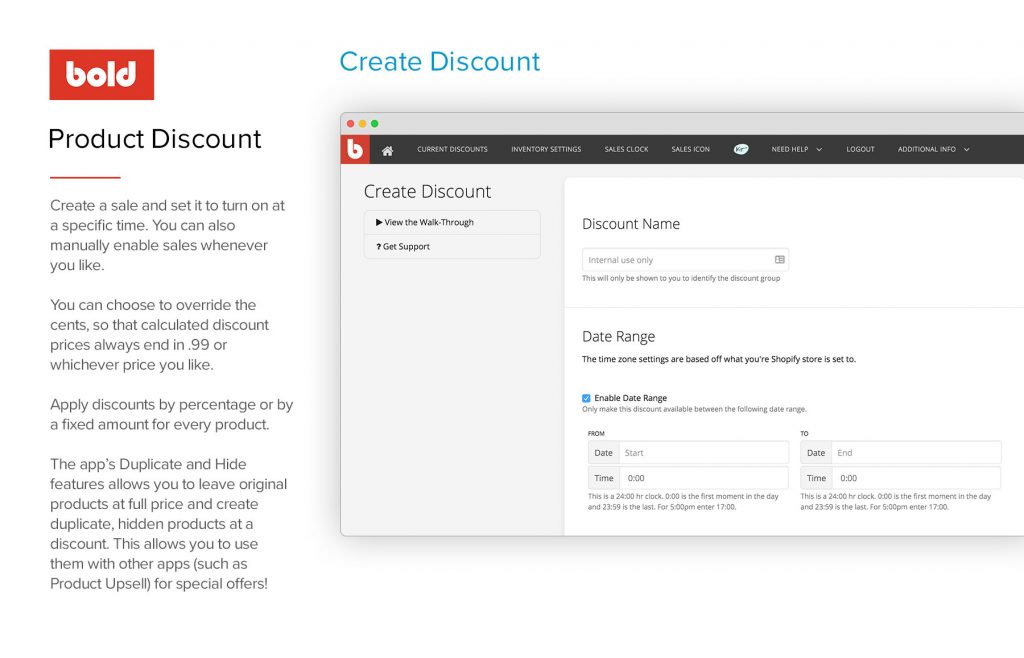The image size is (1024, 658).
Task: Toggle the Enable Date Range checkbox
Action: point(586,398)
